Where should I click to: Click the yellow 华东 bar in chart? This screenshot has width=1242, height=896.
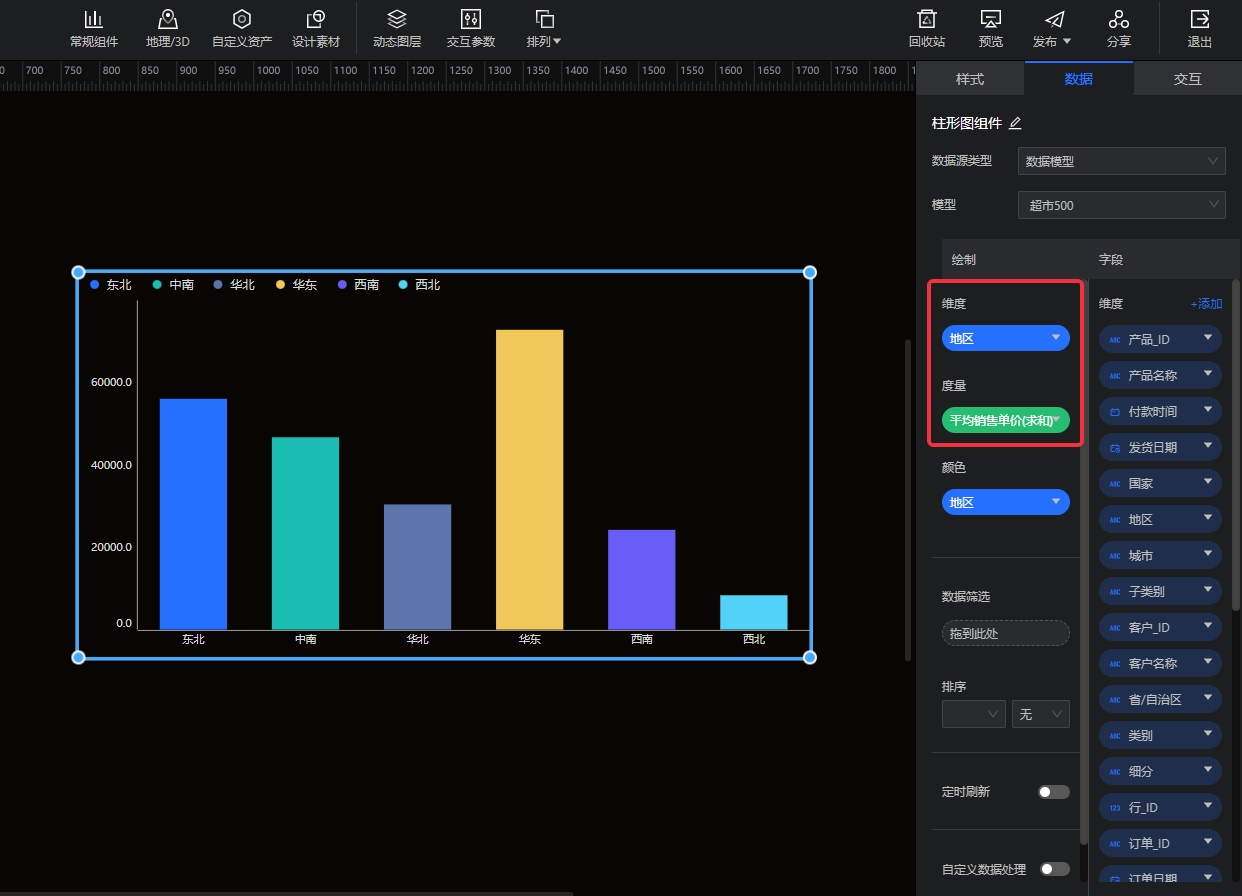[x=529, y=478]
